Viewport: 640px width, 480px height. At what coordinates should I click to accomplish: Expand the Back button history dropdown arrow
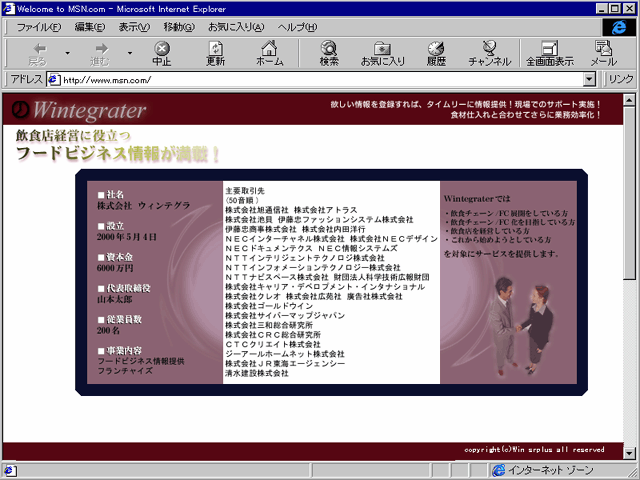67,53
